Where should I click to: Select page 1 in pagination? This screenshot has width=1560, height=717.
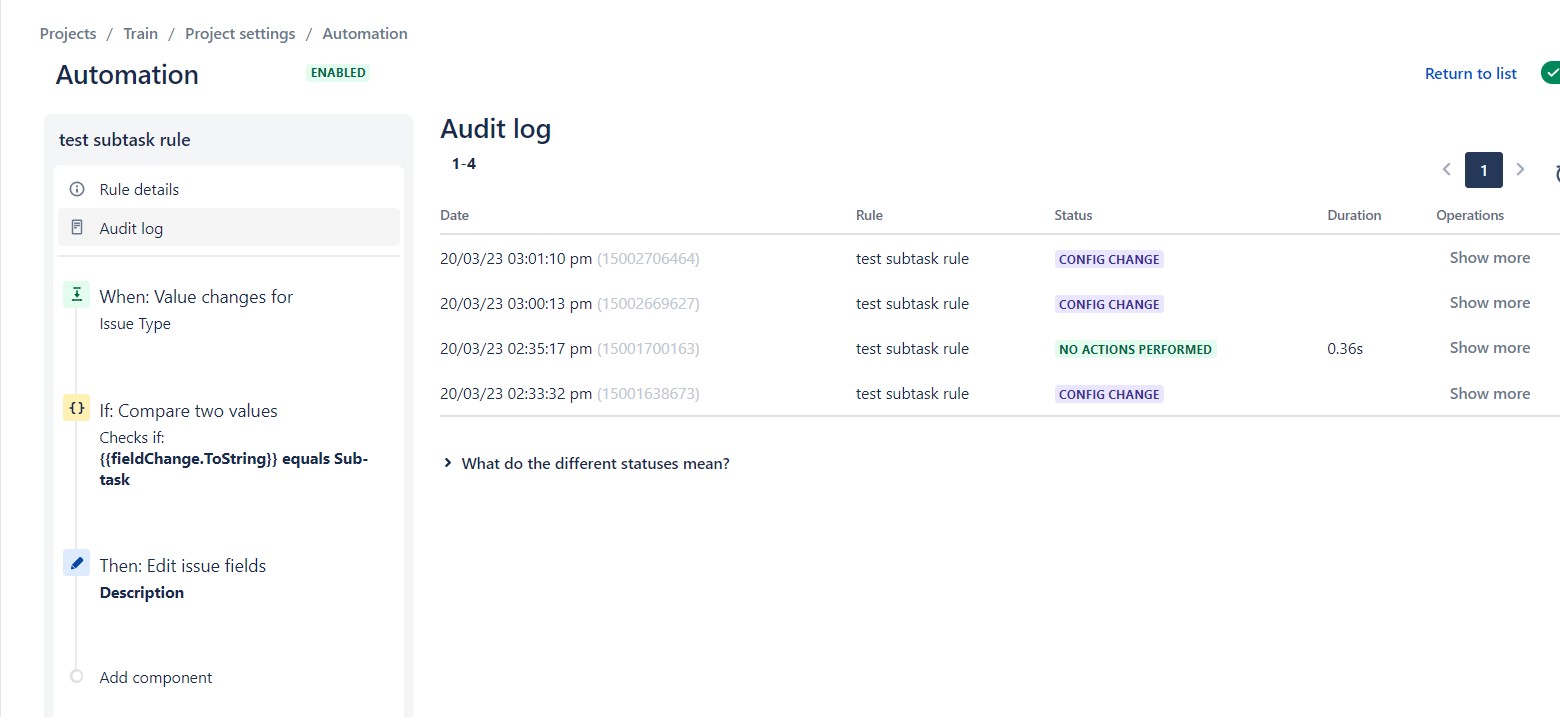[x=1484, y=170]
